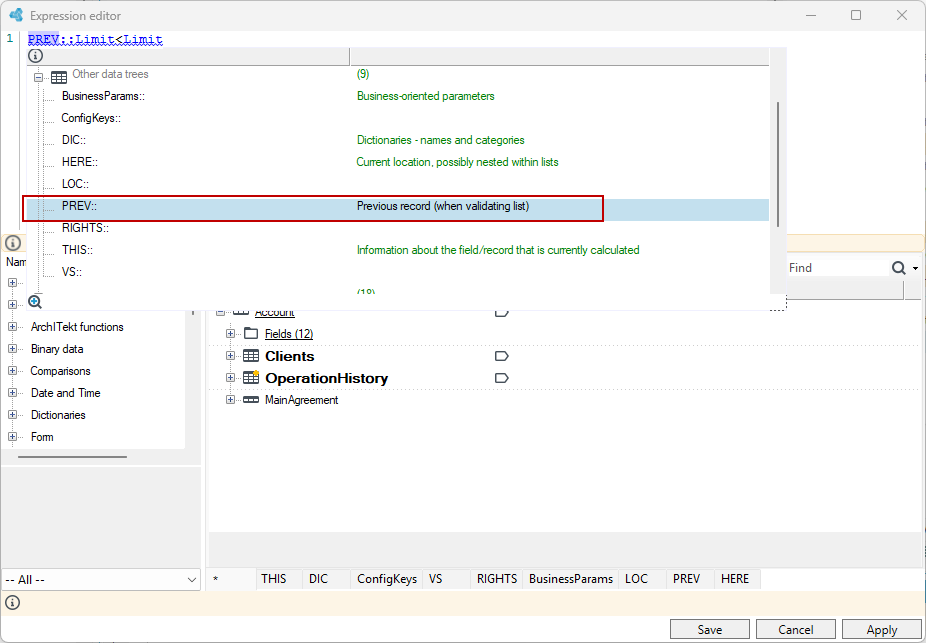
Task: Click the Expression editor app icon in the title bar
Action: [16, 15]
